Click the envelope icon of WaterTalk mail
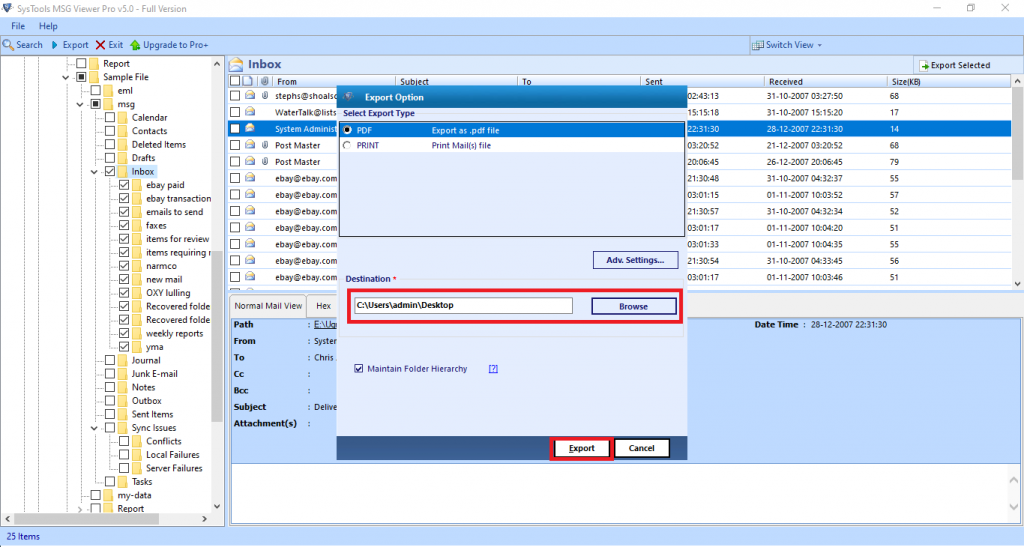 tap(249, 112)
